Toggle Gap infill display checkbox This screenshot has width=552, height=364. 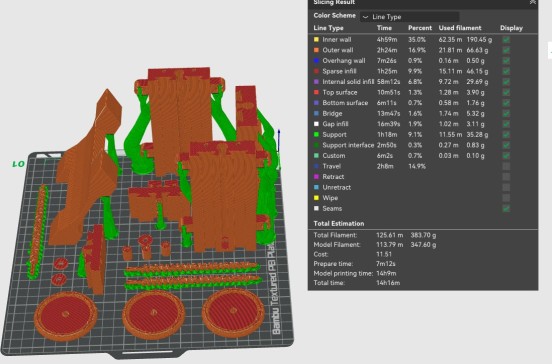click(x=506, y=124)
